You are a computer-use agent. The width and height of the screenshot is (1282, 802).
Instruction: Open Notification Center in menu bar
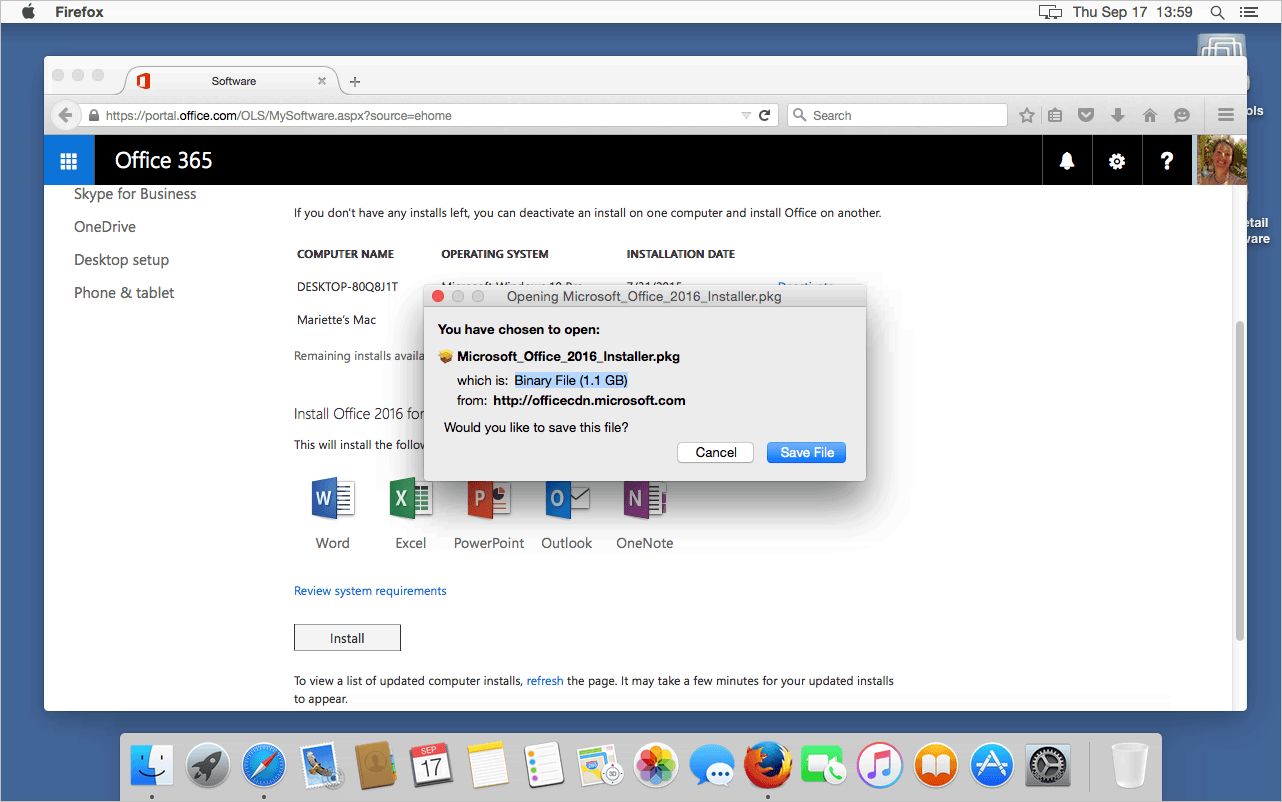tap(1249, 12)
